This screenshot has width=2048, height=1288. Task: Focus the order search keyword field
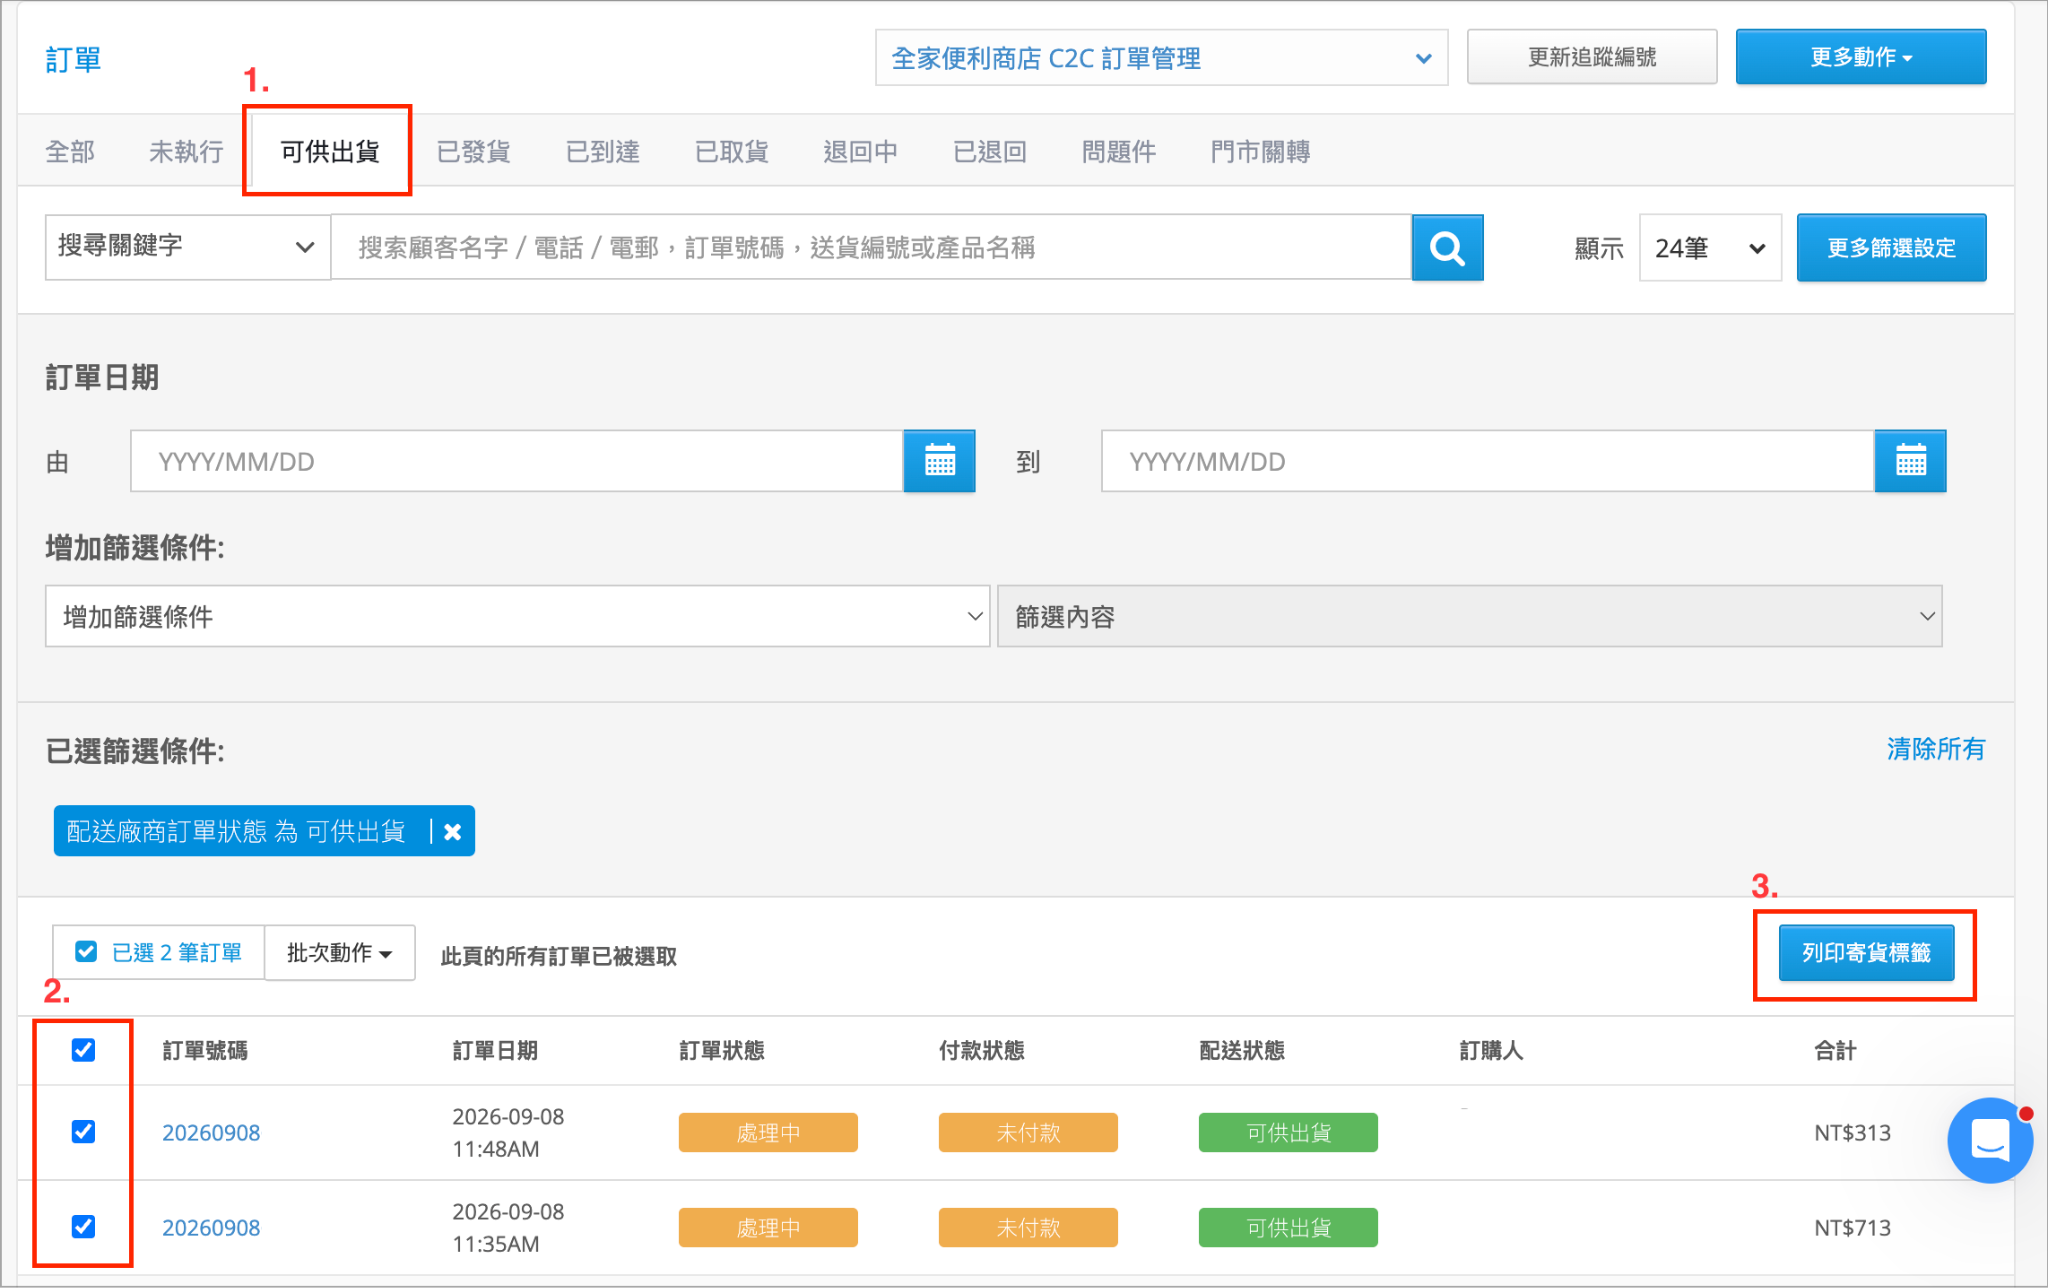point(871,247)
